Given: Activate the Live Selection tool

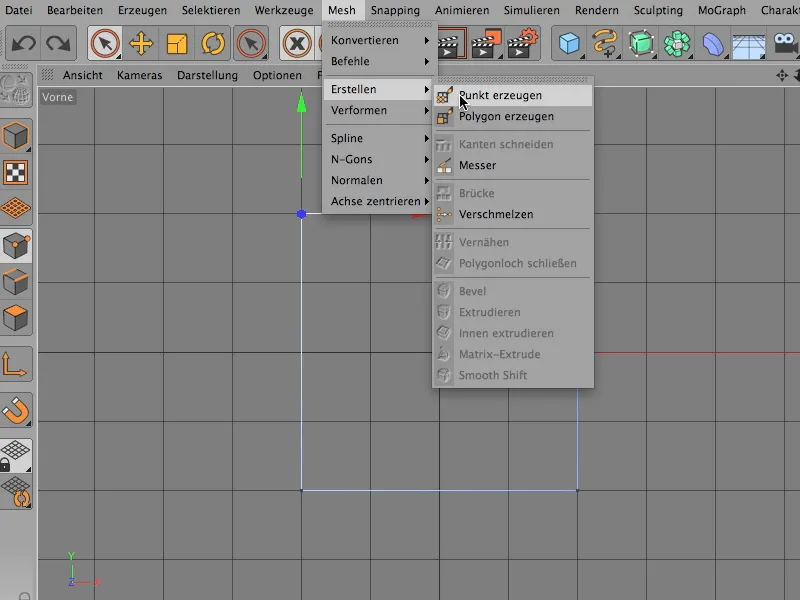Looking at the screenshot, I should pos(105,44).
